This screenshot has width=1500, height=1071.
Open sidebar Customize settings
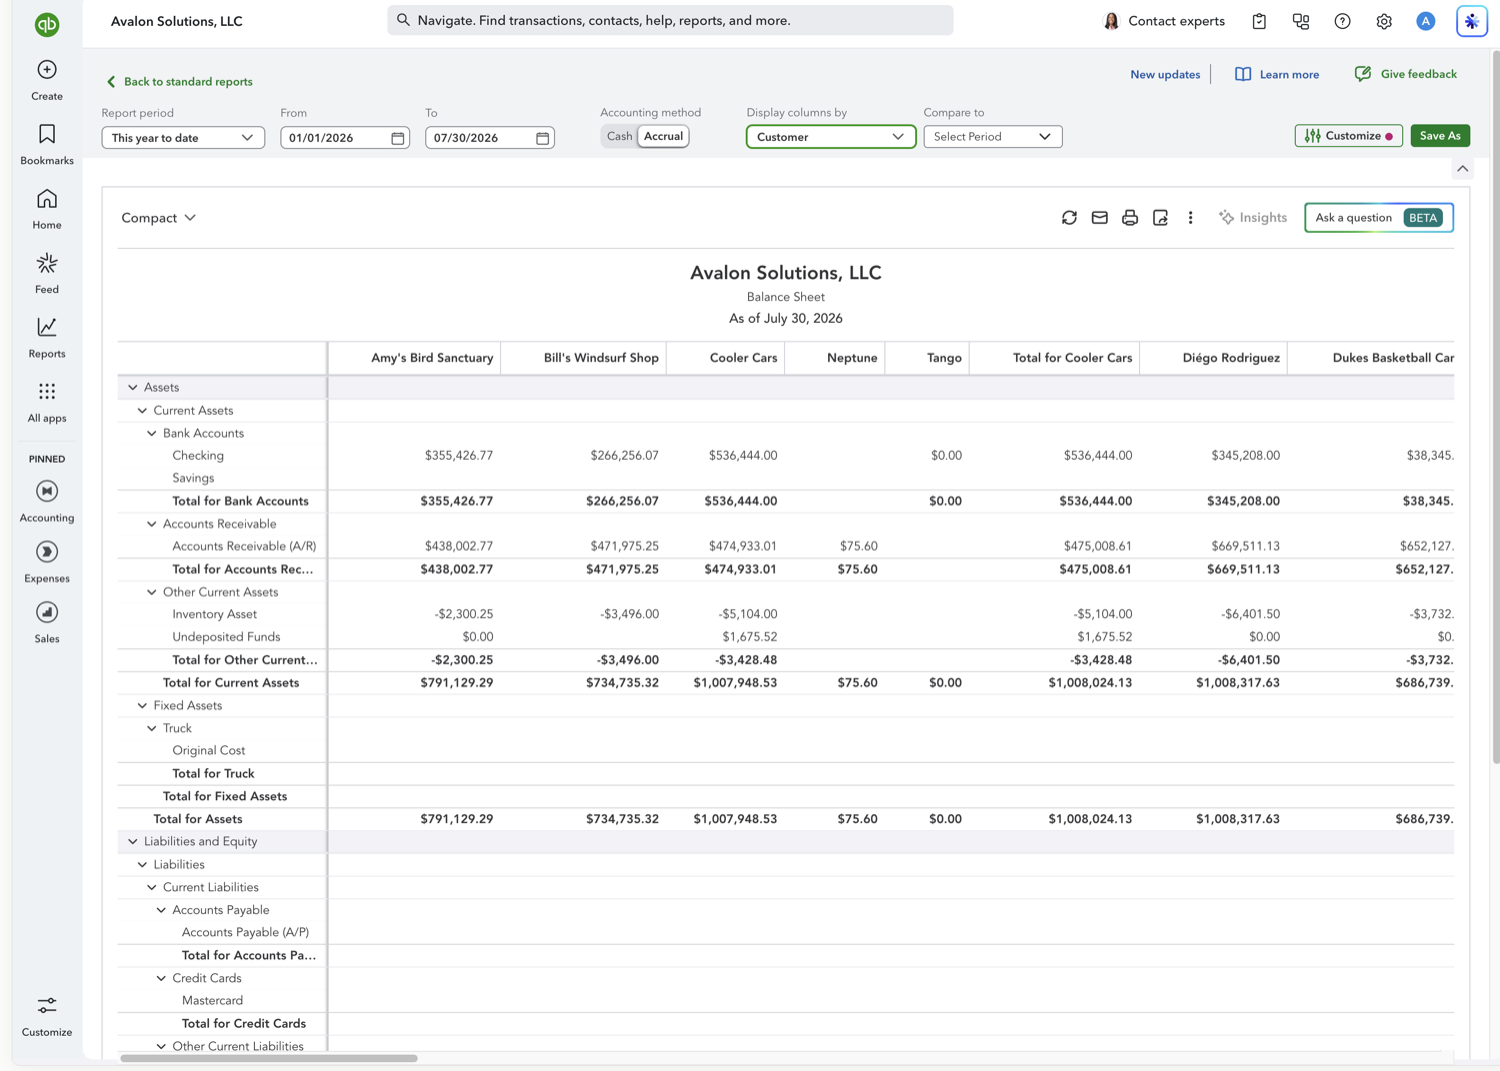(46, 1016)
